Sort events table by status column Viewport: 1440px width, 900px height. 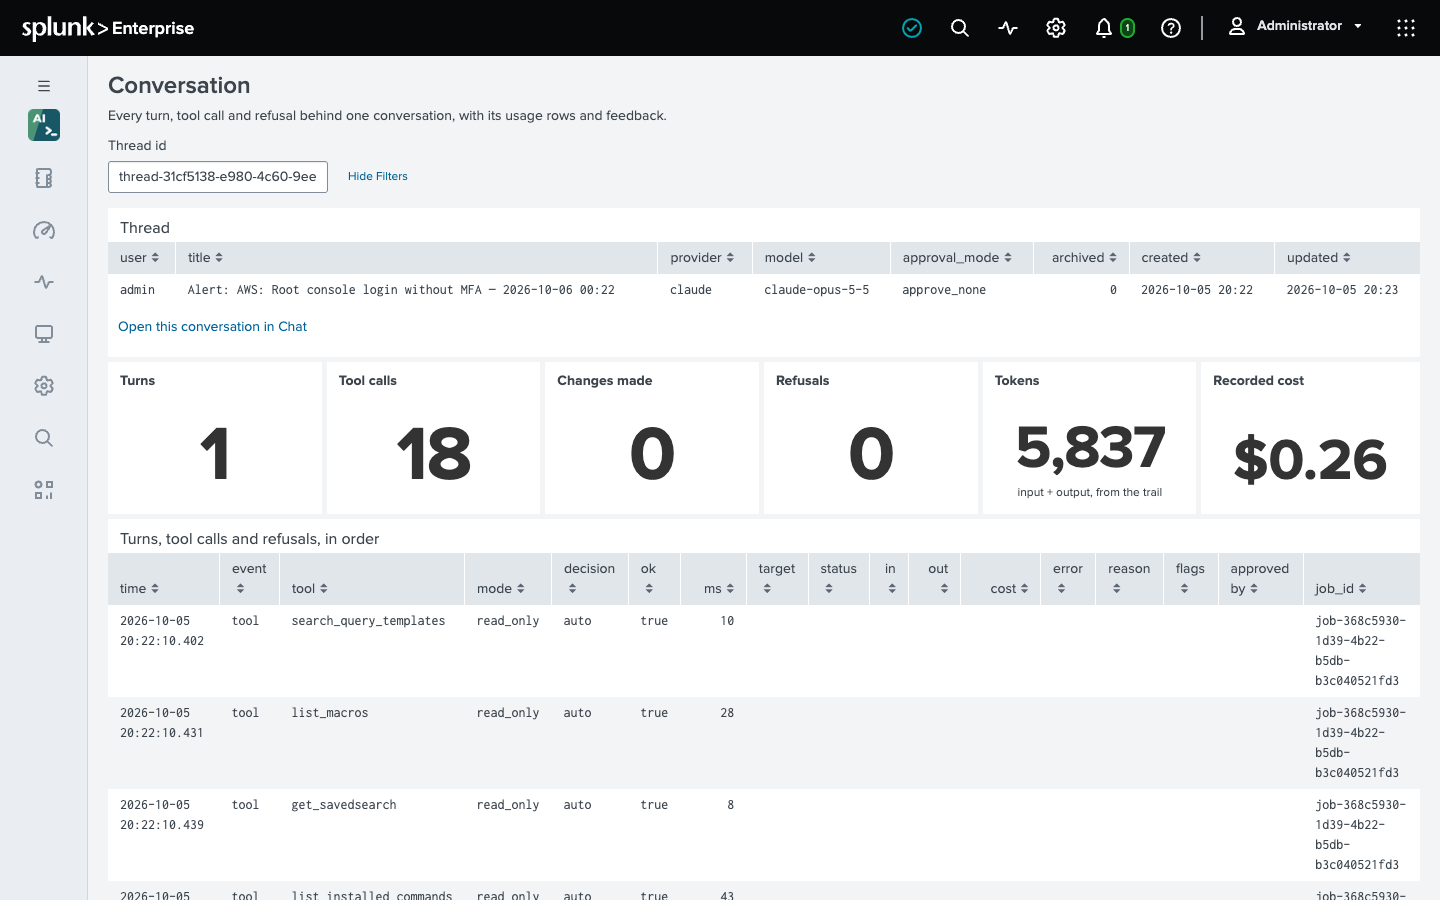(x=838, y=579)
